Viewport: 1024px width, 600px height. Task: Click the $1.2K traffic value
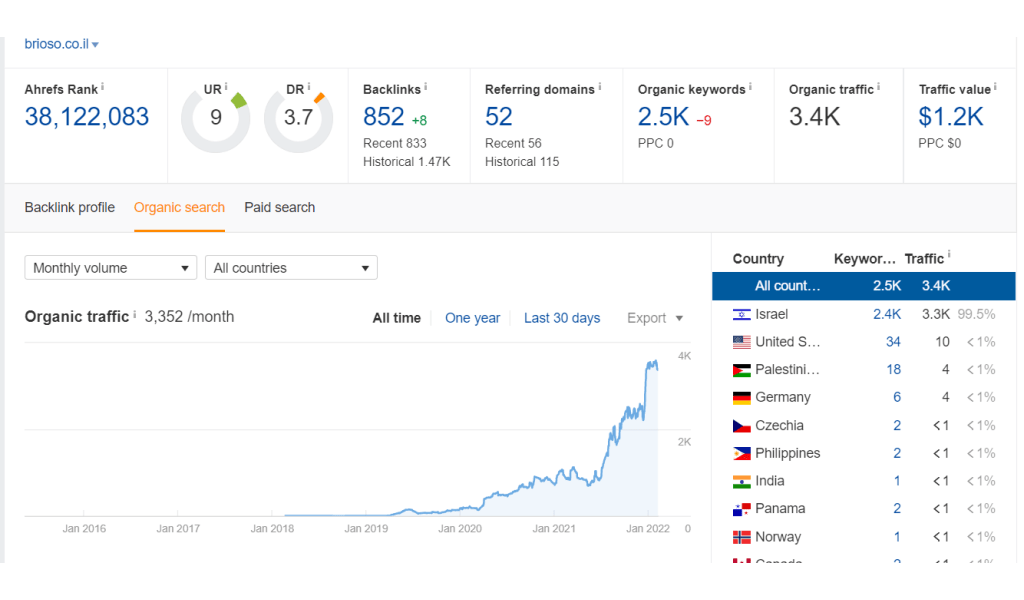point(950,117)
